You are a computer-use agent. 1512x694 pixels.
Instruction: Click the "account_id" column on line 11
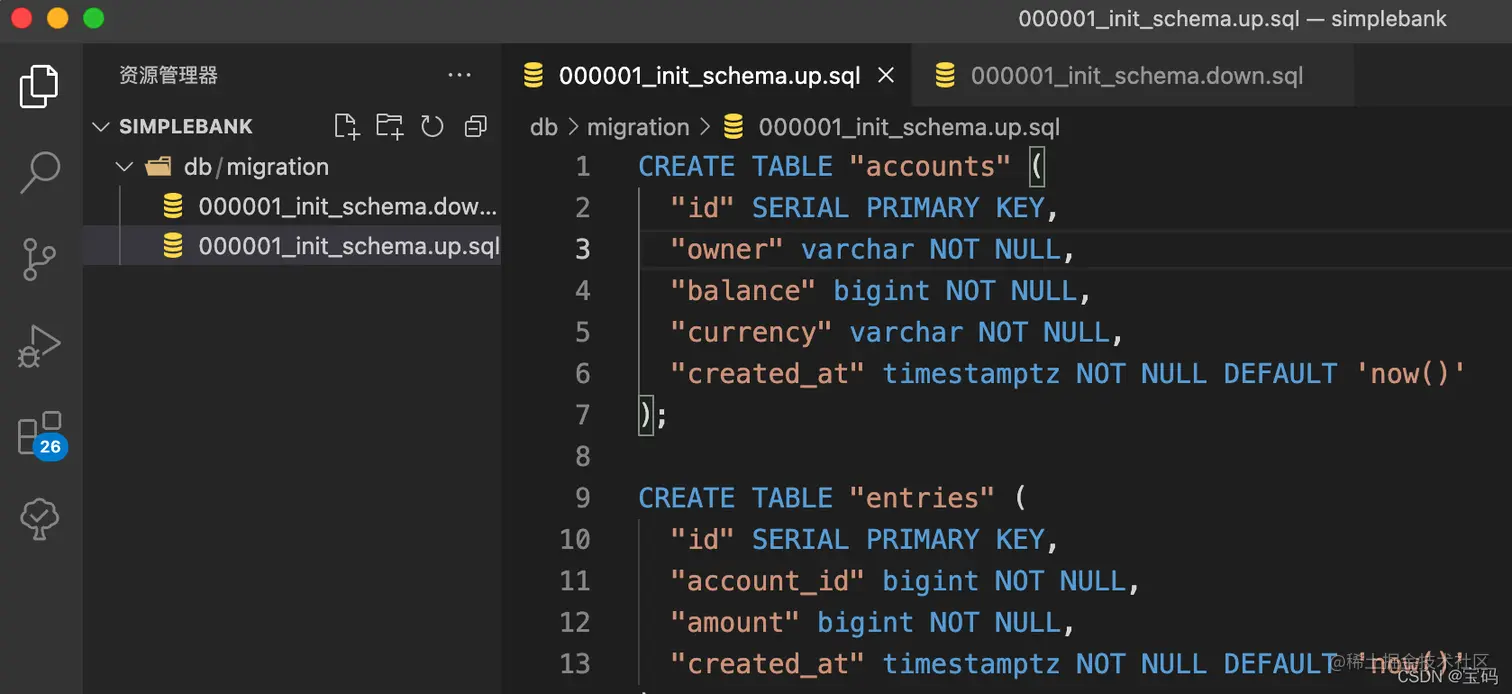point(768,581)
